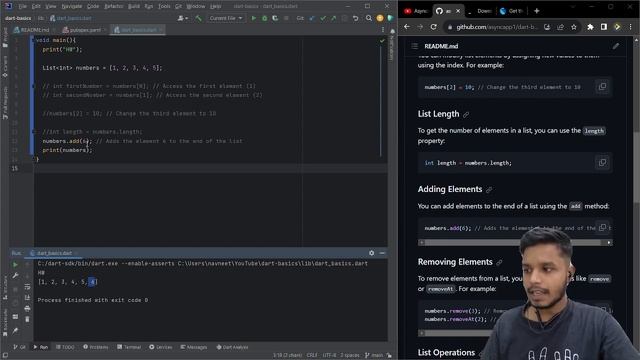This screenshot has height=360, width=640.
Task: Run with coverage icon in toolbar
Action: [x=275, y=18]
